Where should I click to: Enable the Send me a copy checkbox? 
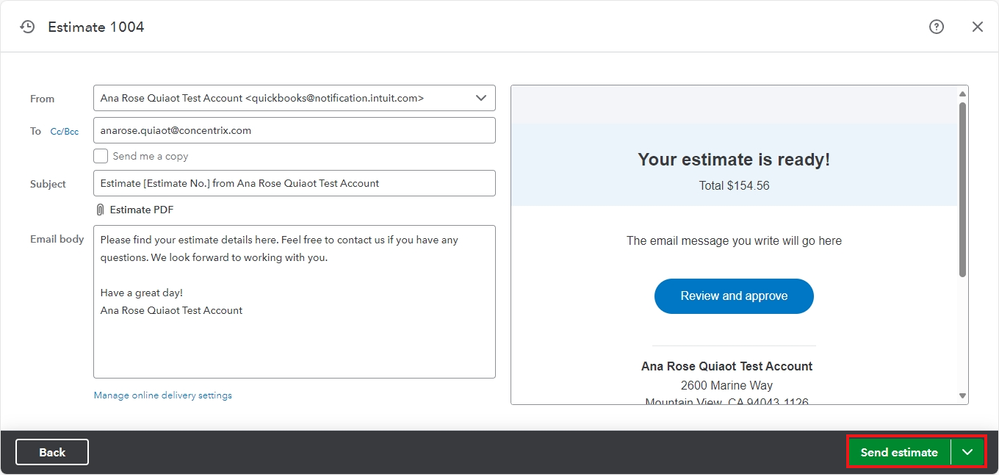click(101, 156)
